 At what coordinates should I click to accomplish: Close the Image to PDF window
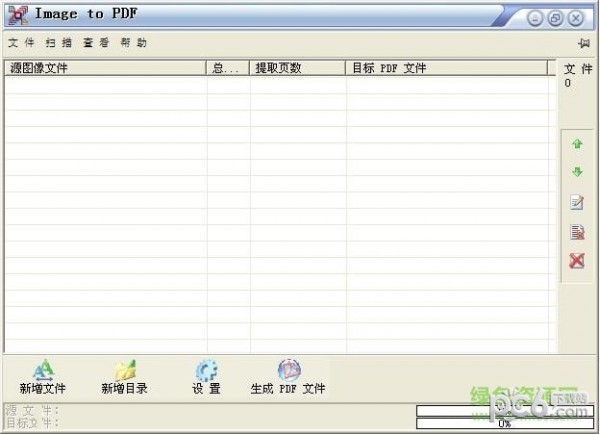point(576,18)
